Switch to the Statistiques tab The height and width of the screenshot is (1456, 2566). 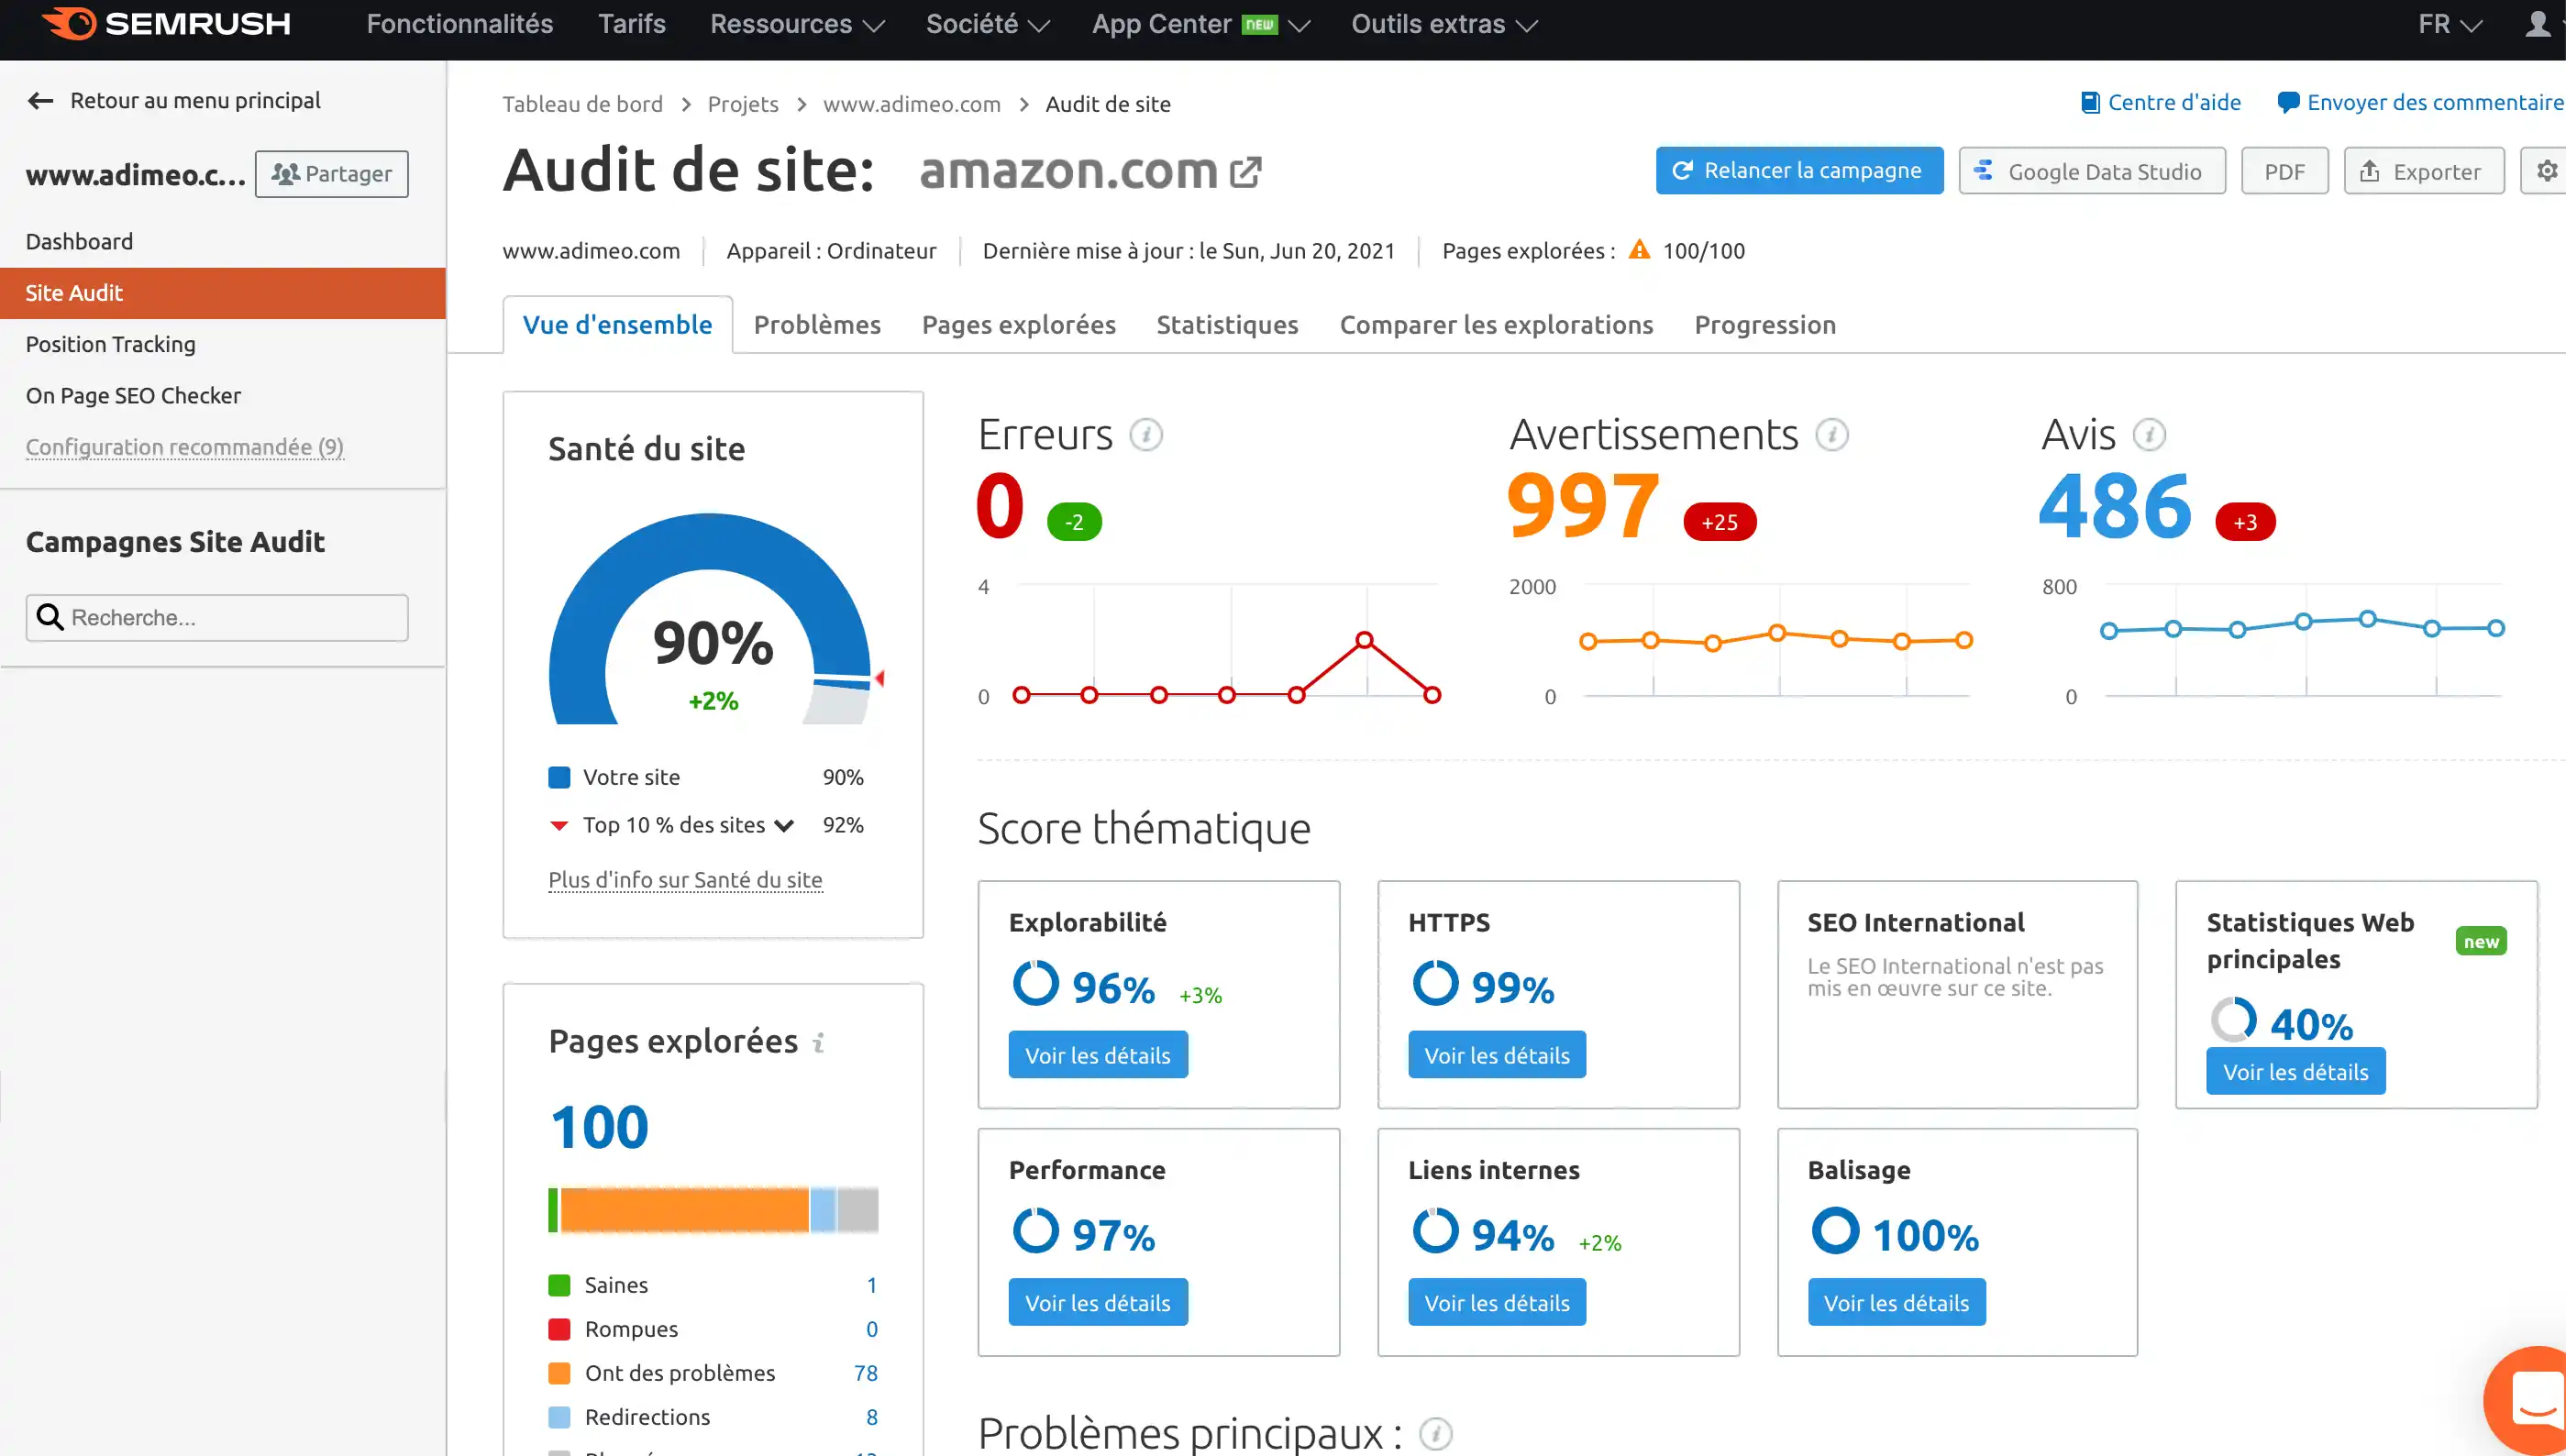[x=1227, y=325]
